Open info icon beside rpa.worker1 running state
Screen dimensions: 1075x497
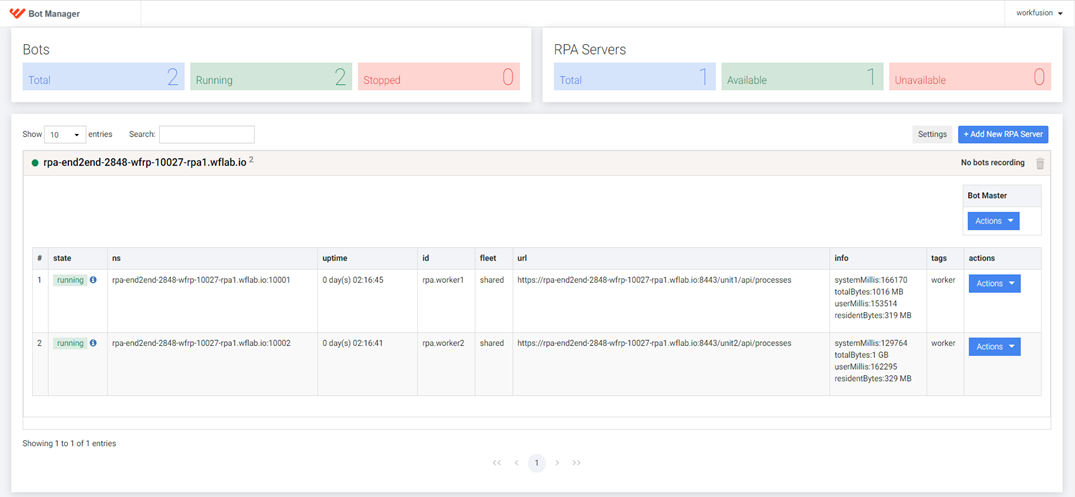(x=93, y=280)
